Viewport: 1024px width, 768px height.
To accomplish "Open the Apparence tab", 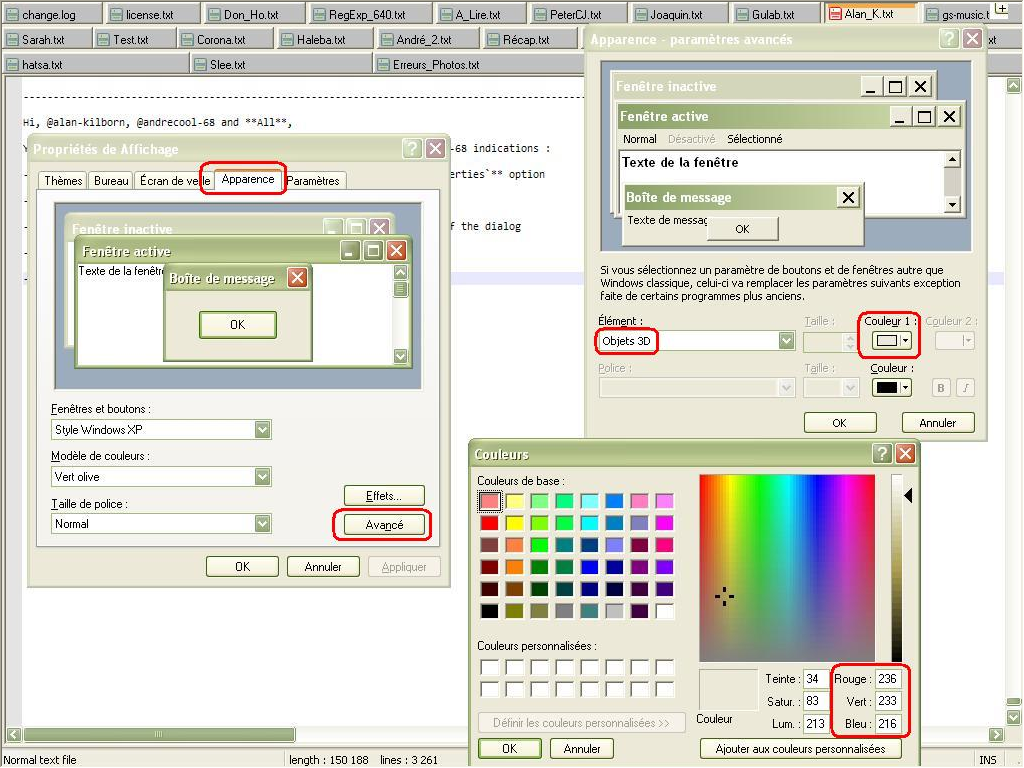I will click(248, 179).
